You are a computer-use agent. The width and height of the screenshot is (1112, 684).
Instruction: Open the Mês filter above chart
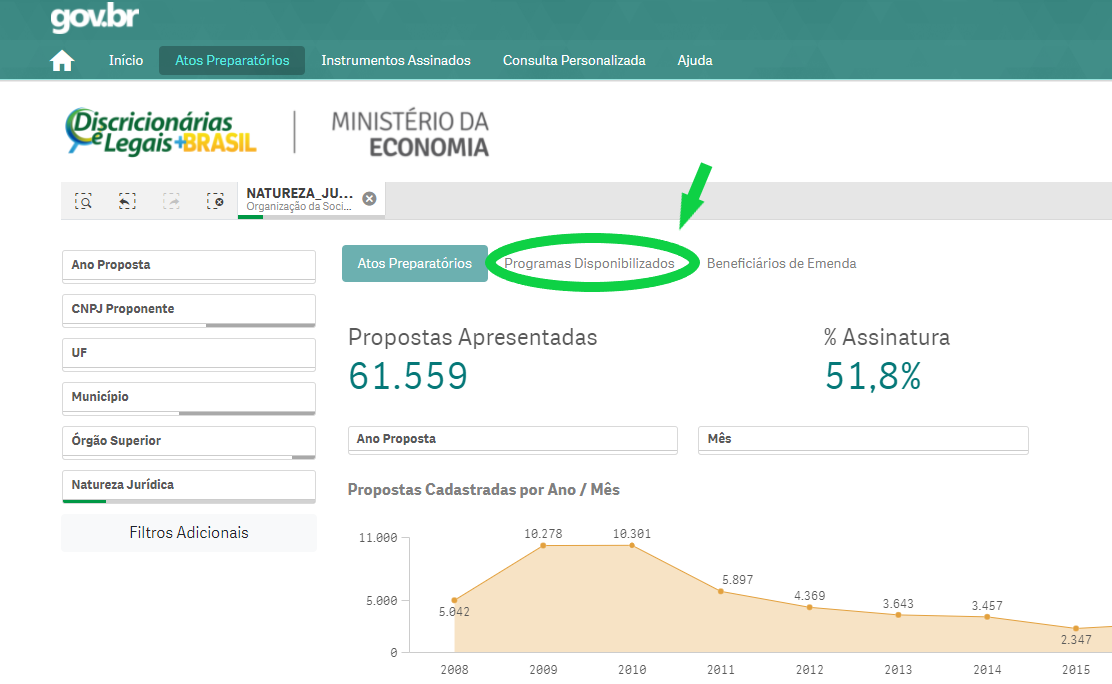point(862,439)
